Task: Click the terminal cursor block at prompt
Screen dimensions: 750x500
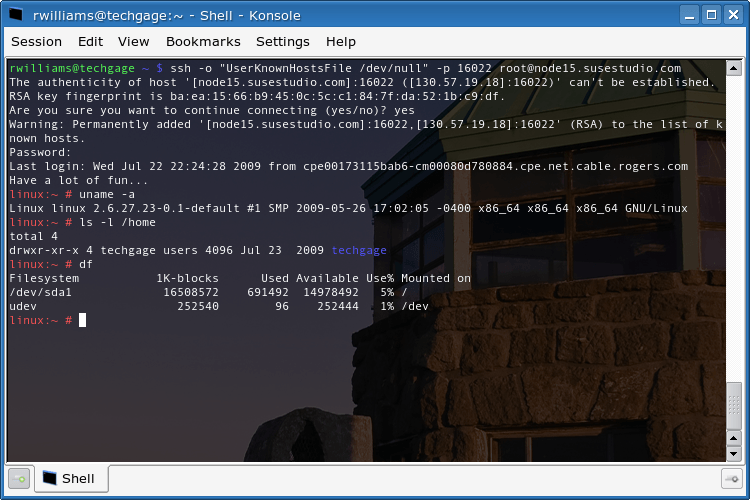Action: (82, 320)
